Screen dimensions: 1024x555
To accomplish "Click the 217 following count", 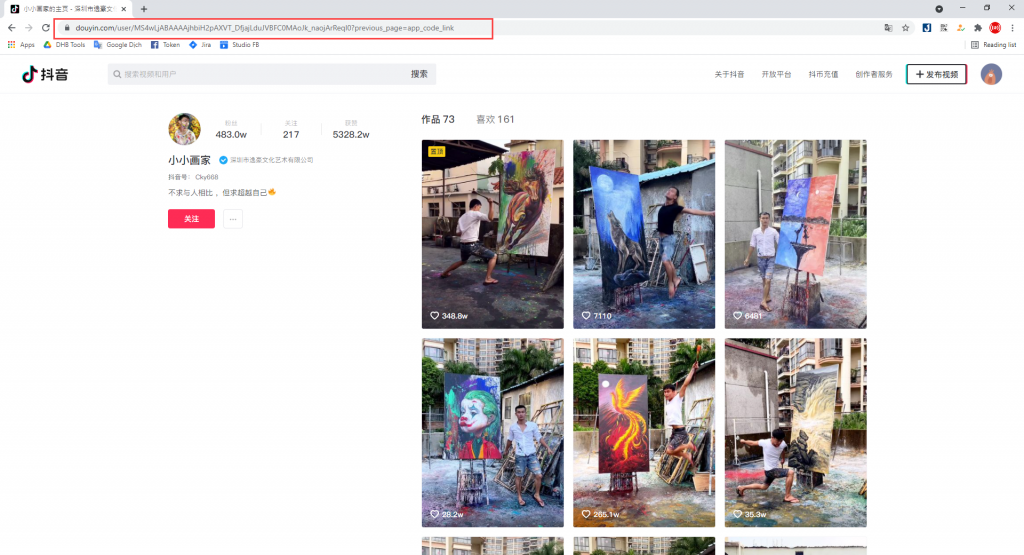I will (291, 135).
